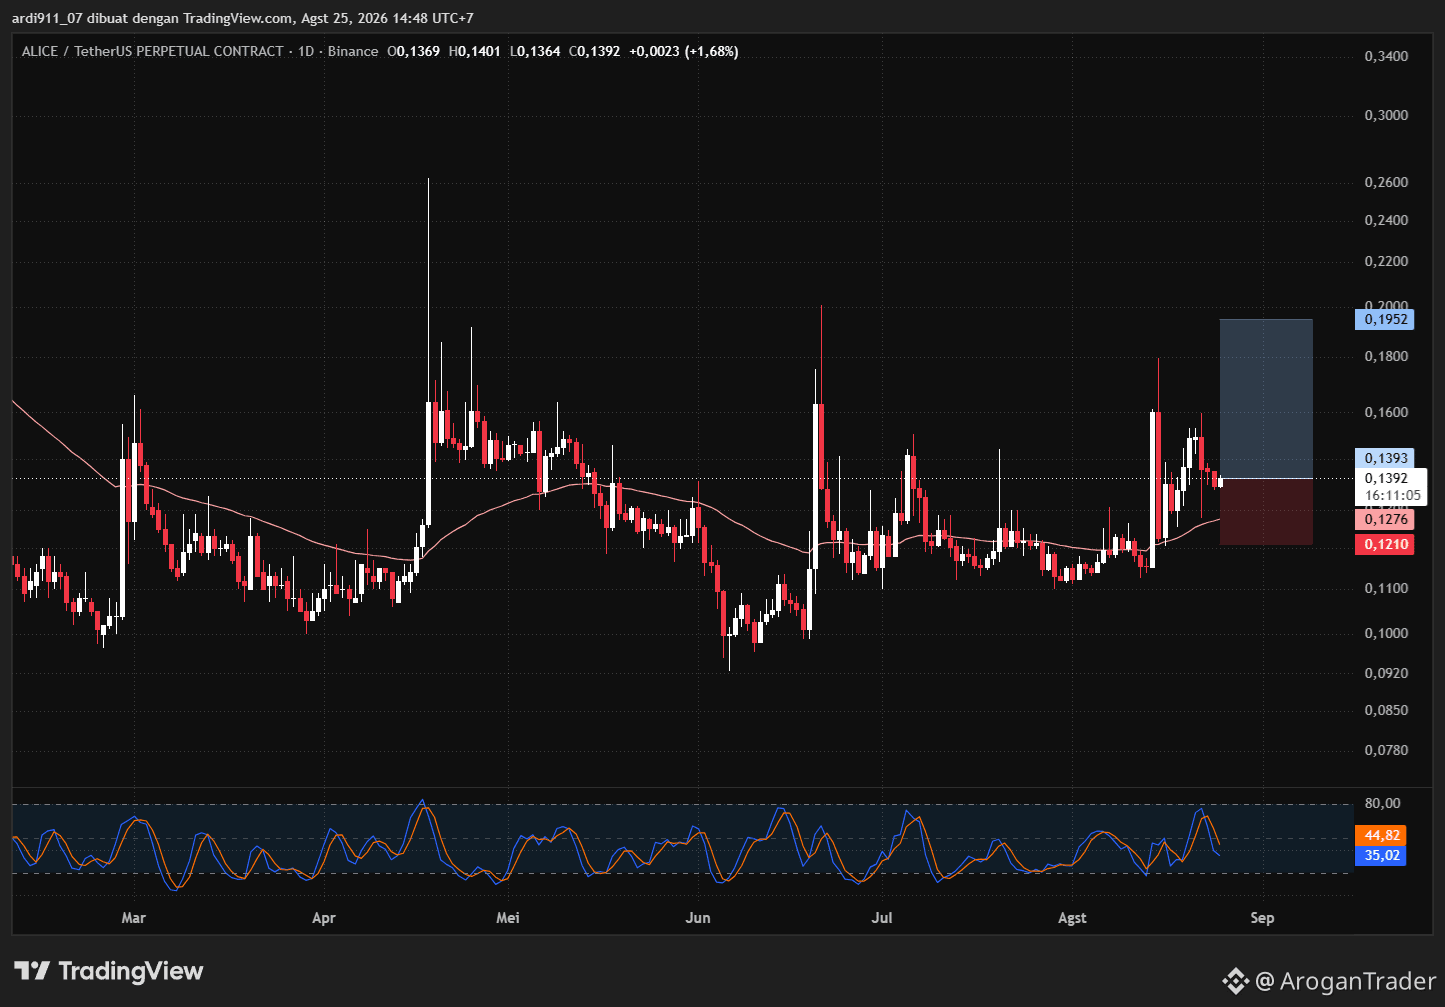The height and width of the screenshot is (1007, 1445).
Task: Click the 0,3400 price axis label
Action: pos(1386,56)
